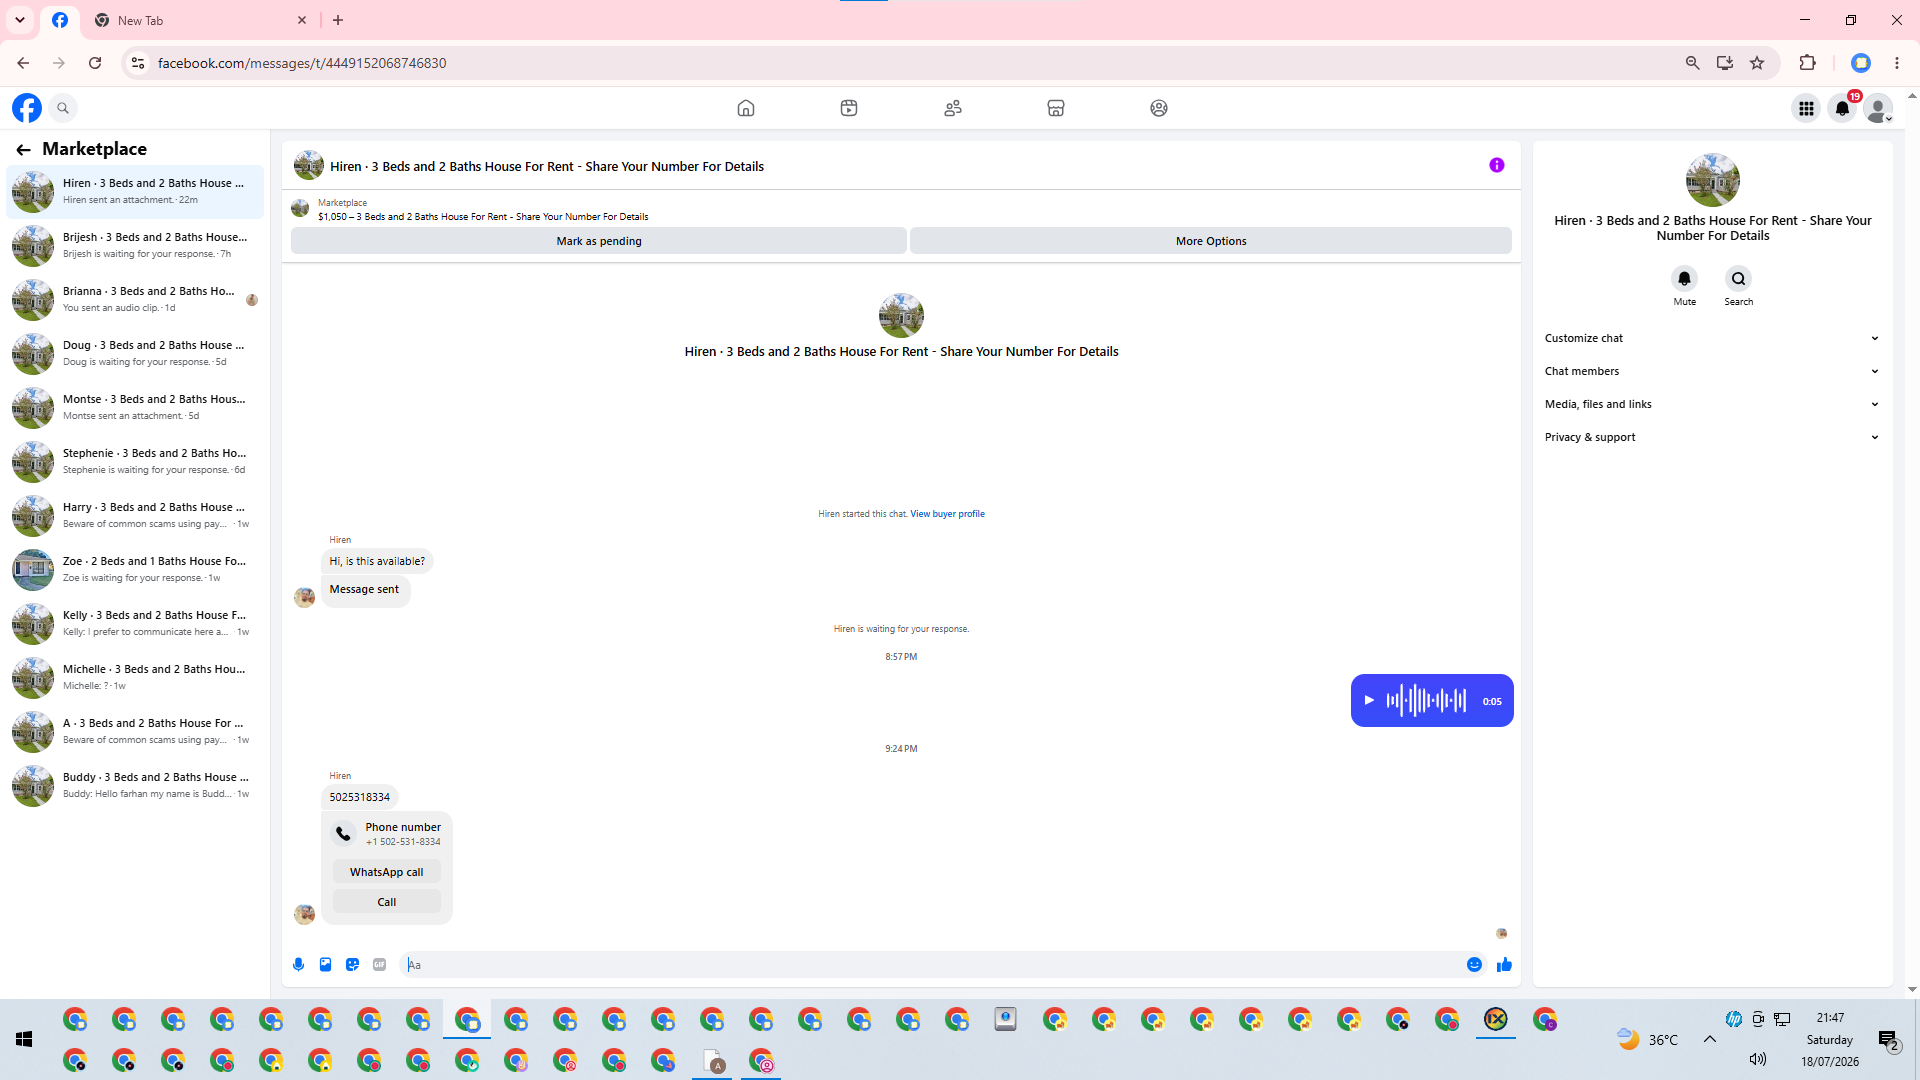Click the Call button under phone number
1920x1080 pixels.
[x=387, y=902]
